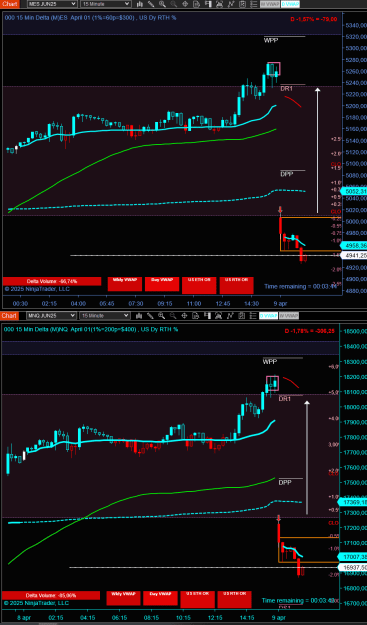Open Properties icon in MES chart toolbar
This screenshot has width=367, height=625.
pyautogui.click(x=242, y=4)
